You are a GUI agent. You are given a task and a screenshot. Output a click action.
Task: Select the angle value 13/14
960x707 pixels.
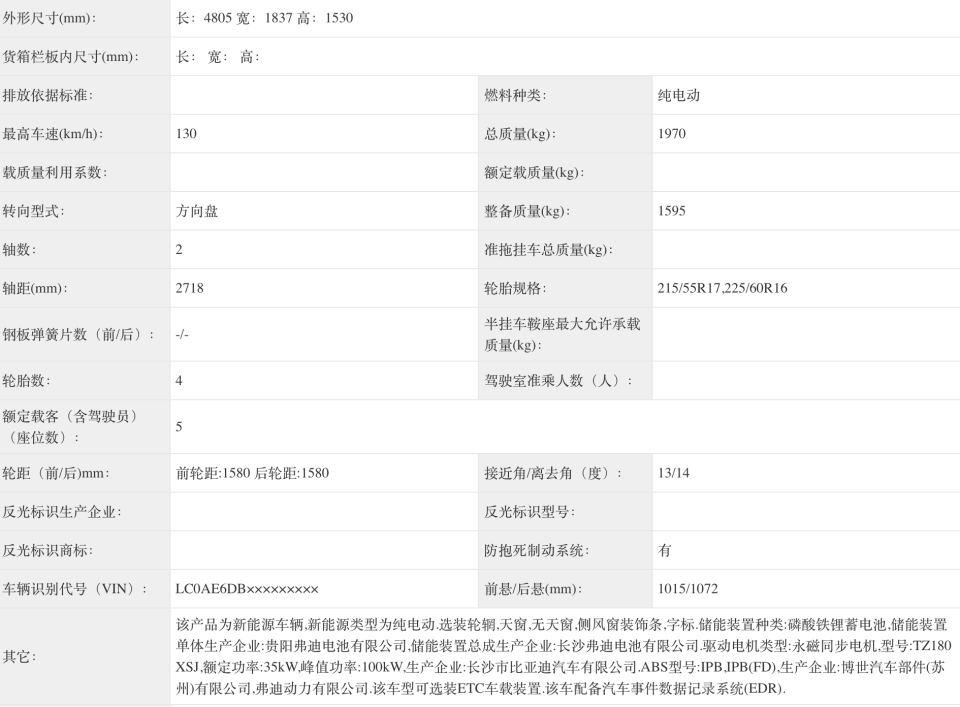coord(673,473)
